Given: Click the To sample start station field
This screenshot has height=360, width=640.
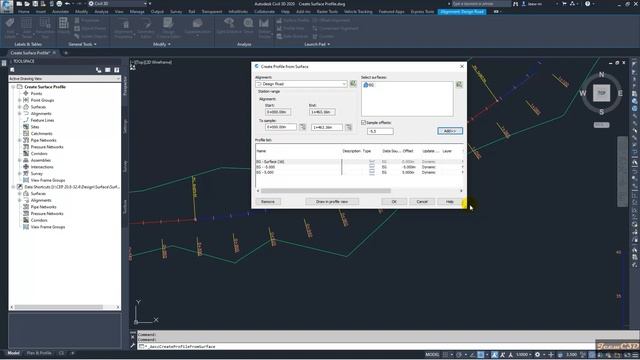Looking at the screenshot, I should click(281, 127).
